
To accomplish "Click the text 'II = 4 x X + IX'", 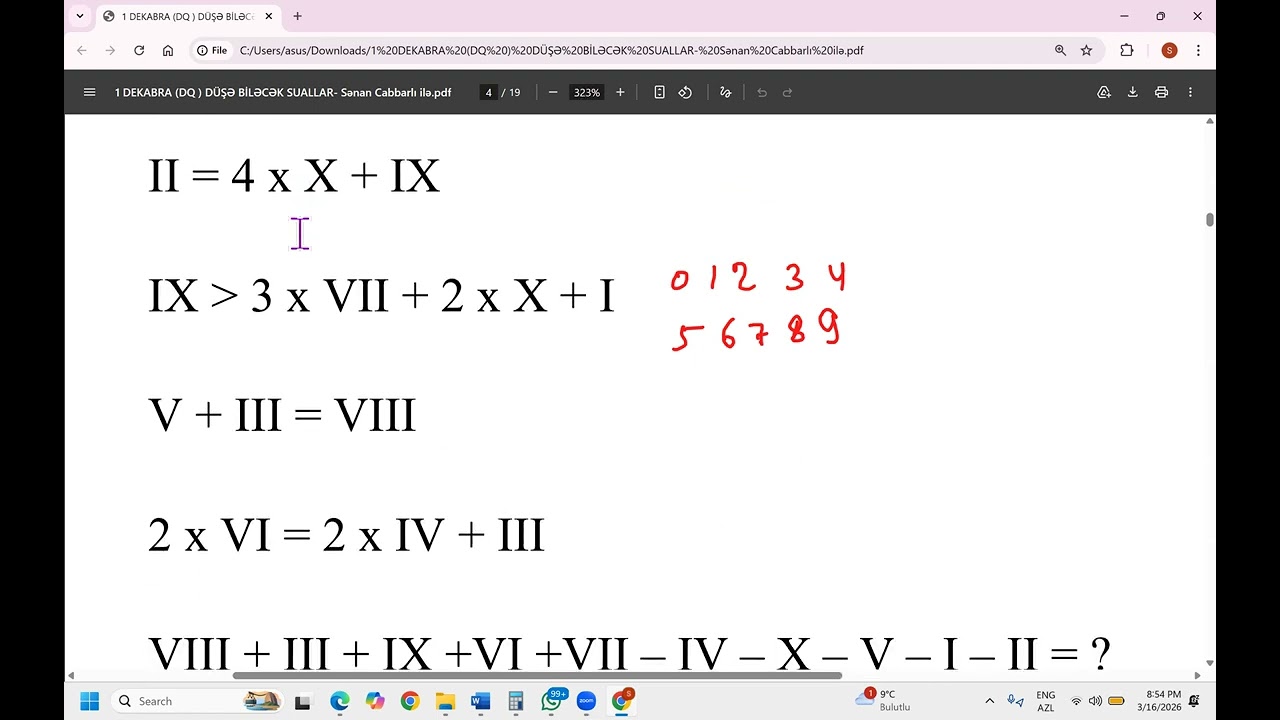I will (x=294, y=176).
